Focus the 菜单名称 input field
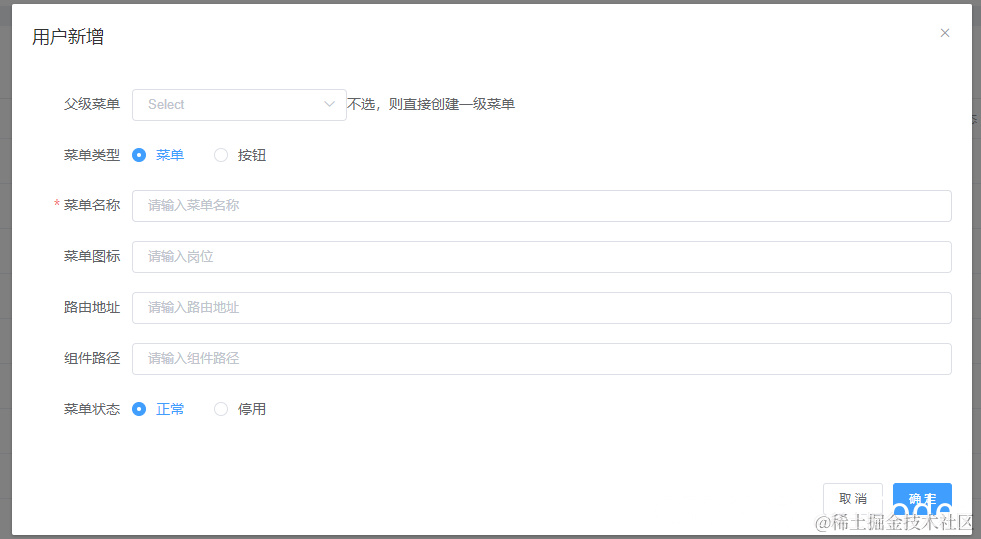This screenshot has width=981, height=539. pyautogui.click(x=542, y=206)
